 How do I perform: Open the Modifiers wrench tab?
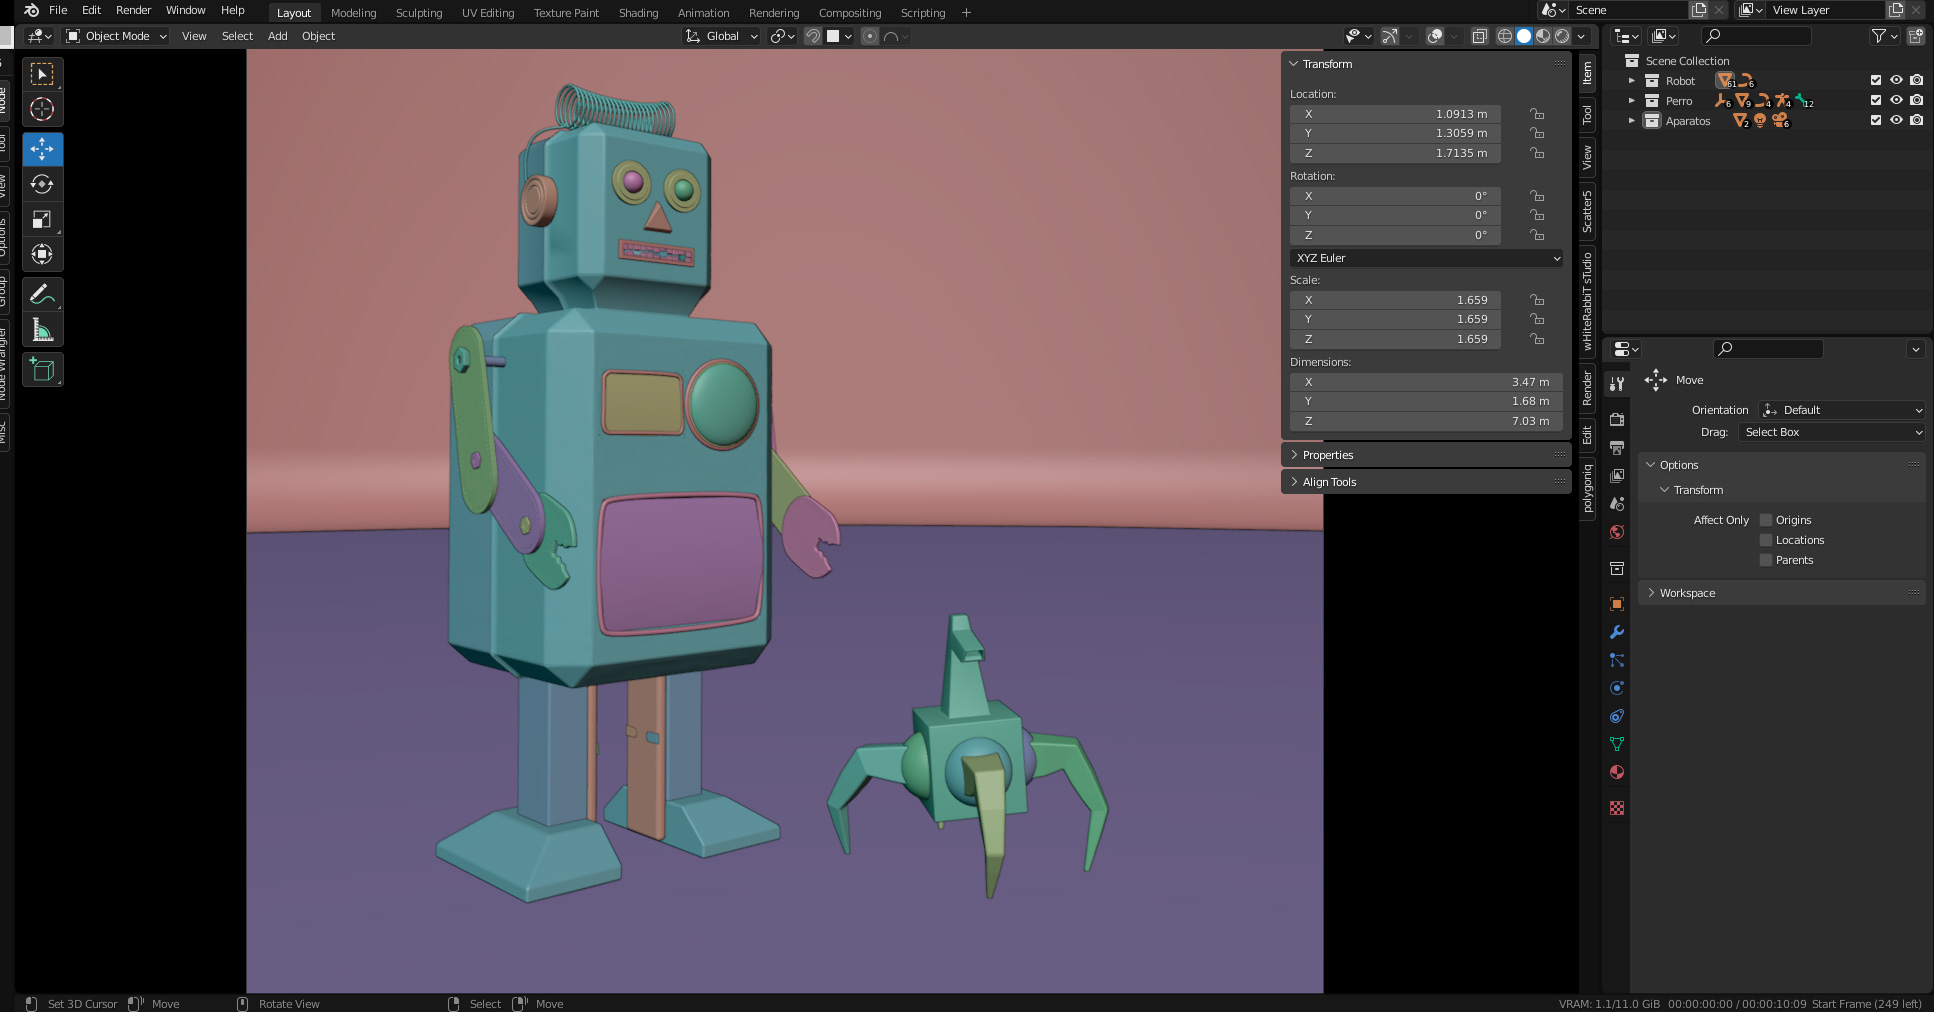coord(1617,632)
